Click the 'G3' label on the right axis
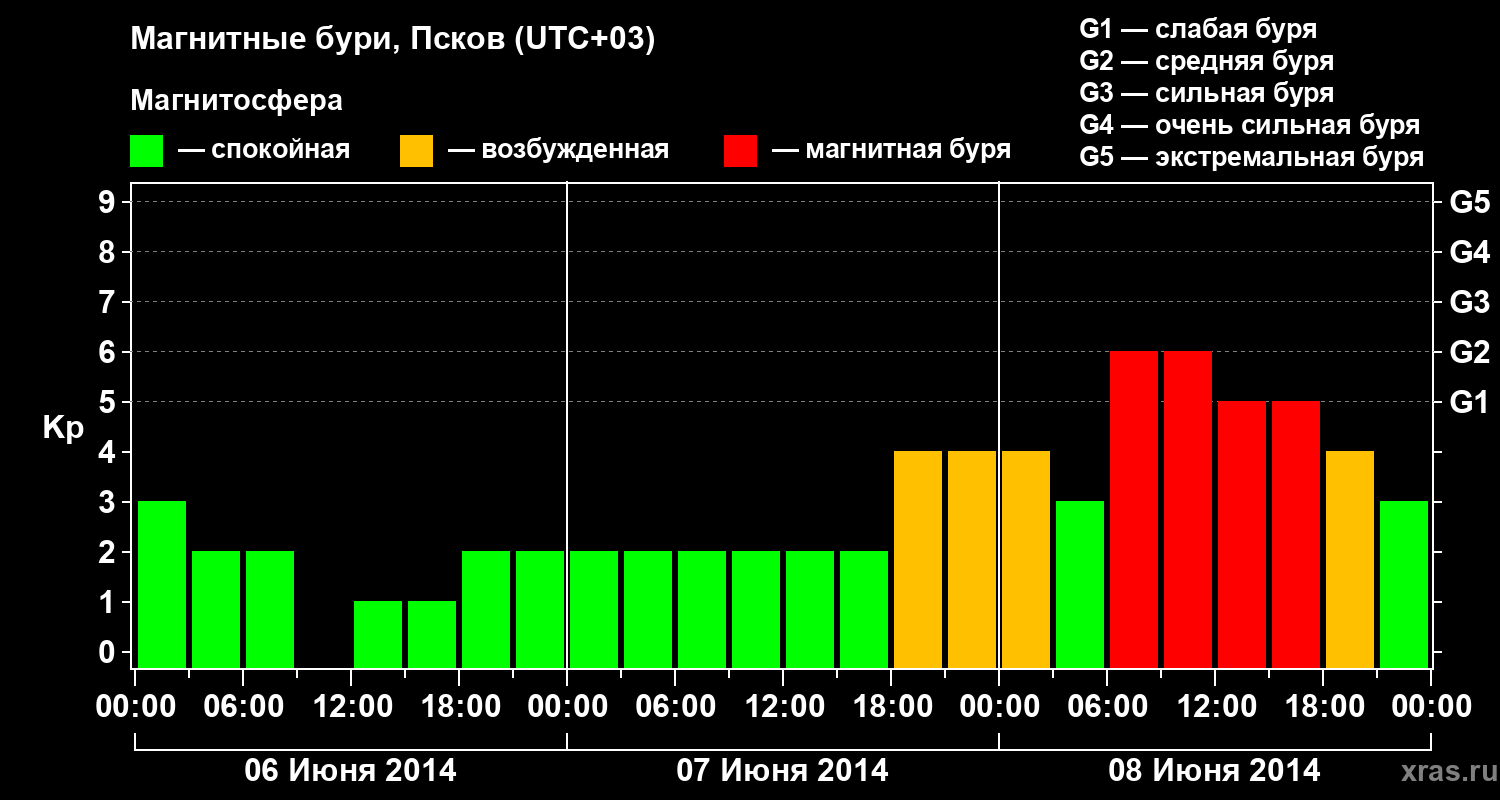This screenshot has width=1500, height=800. click(1469, 302)
